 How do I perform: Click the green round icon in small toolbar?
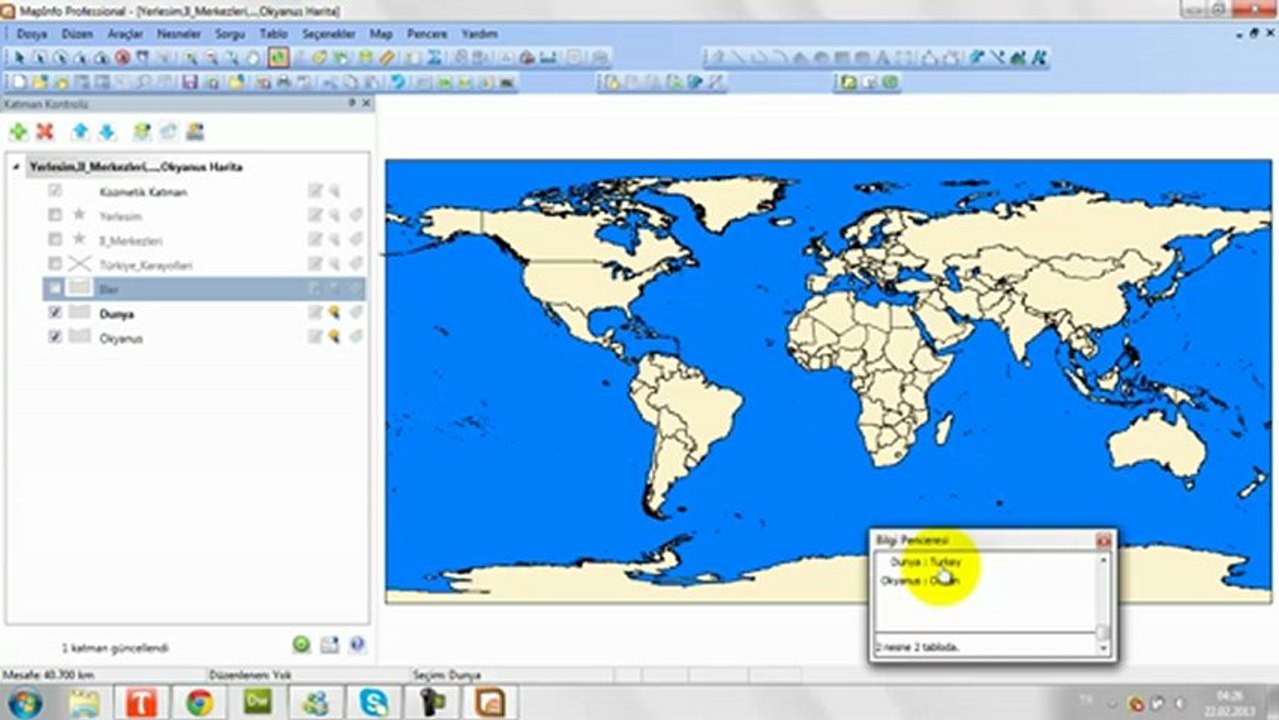(x=890, y=82)
